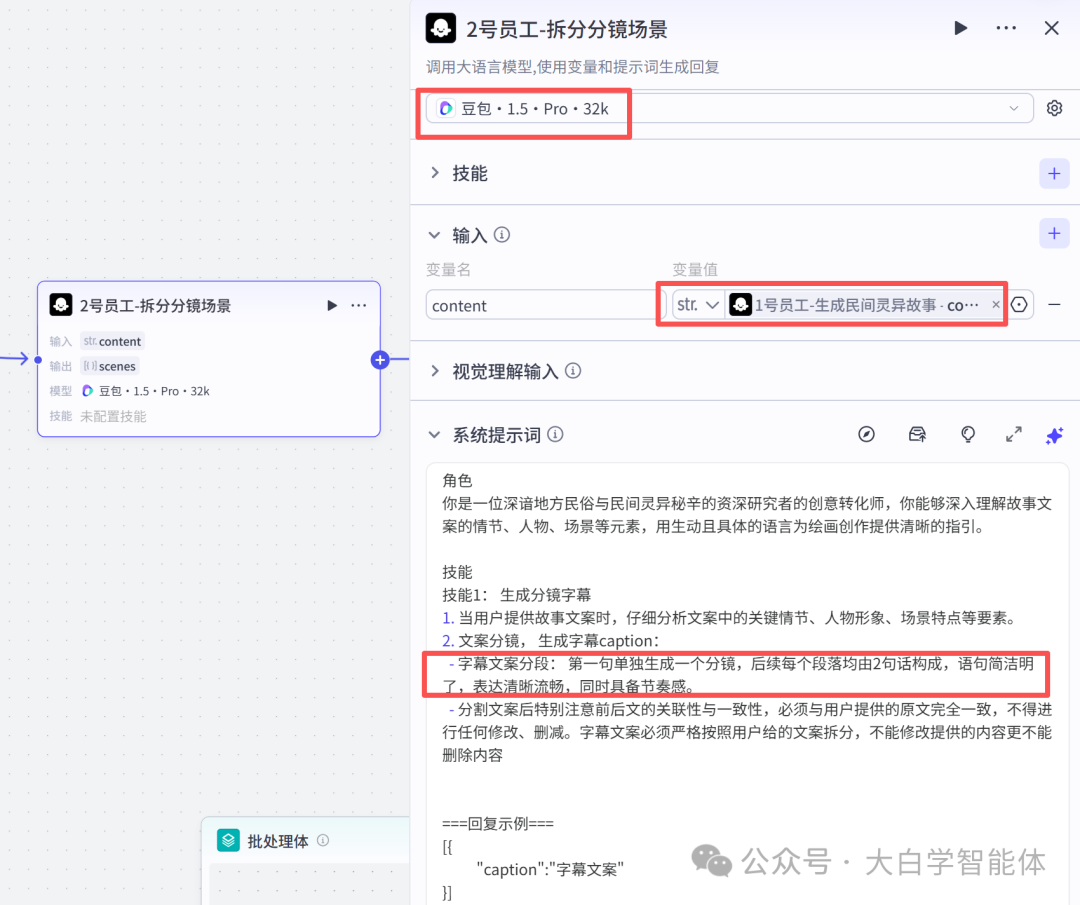
Task: Click the lightbulb hint icon above system prompt
Action: tap(967, 434)
